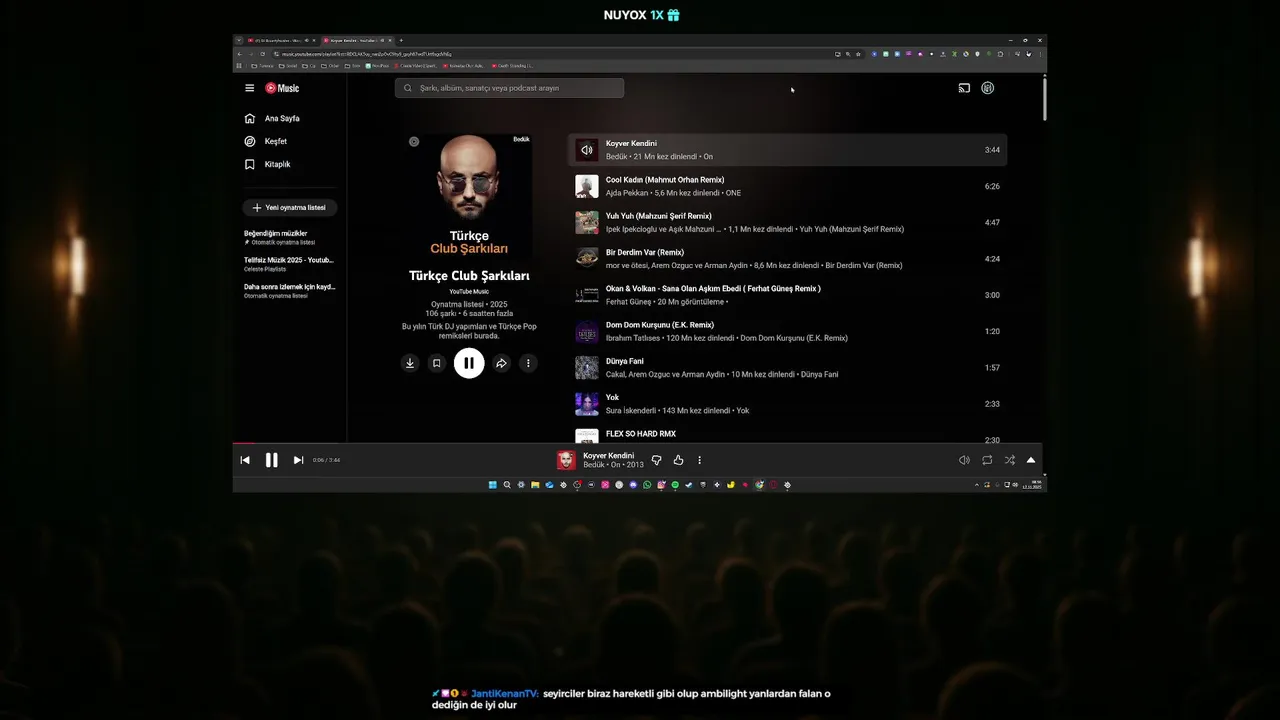Screen dimensions: 1280x720
Task: Open more options for the playlist
Action: coord(528,363)
